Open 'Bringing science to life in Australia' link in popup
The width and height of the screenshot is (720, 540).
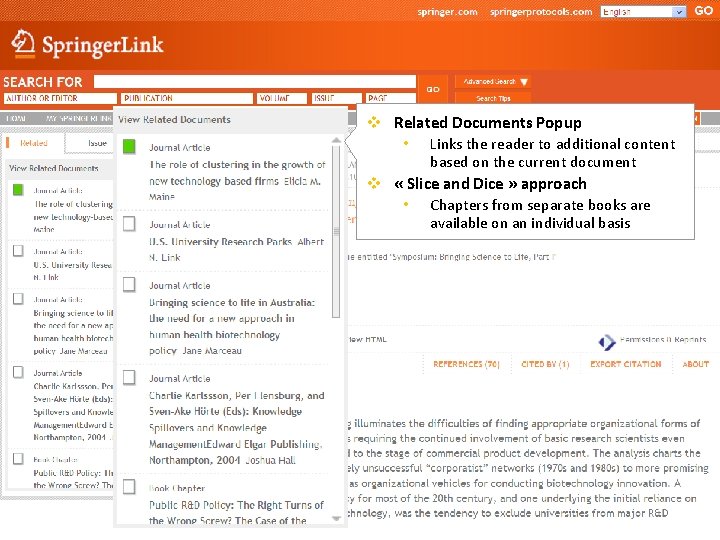232,326
